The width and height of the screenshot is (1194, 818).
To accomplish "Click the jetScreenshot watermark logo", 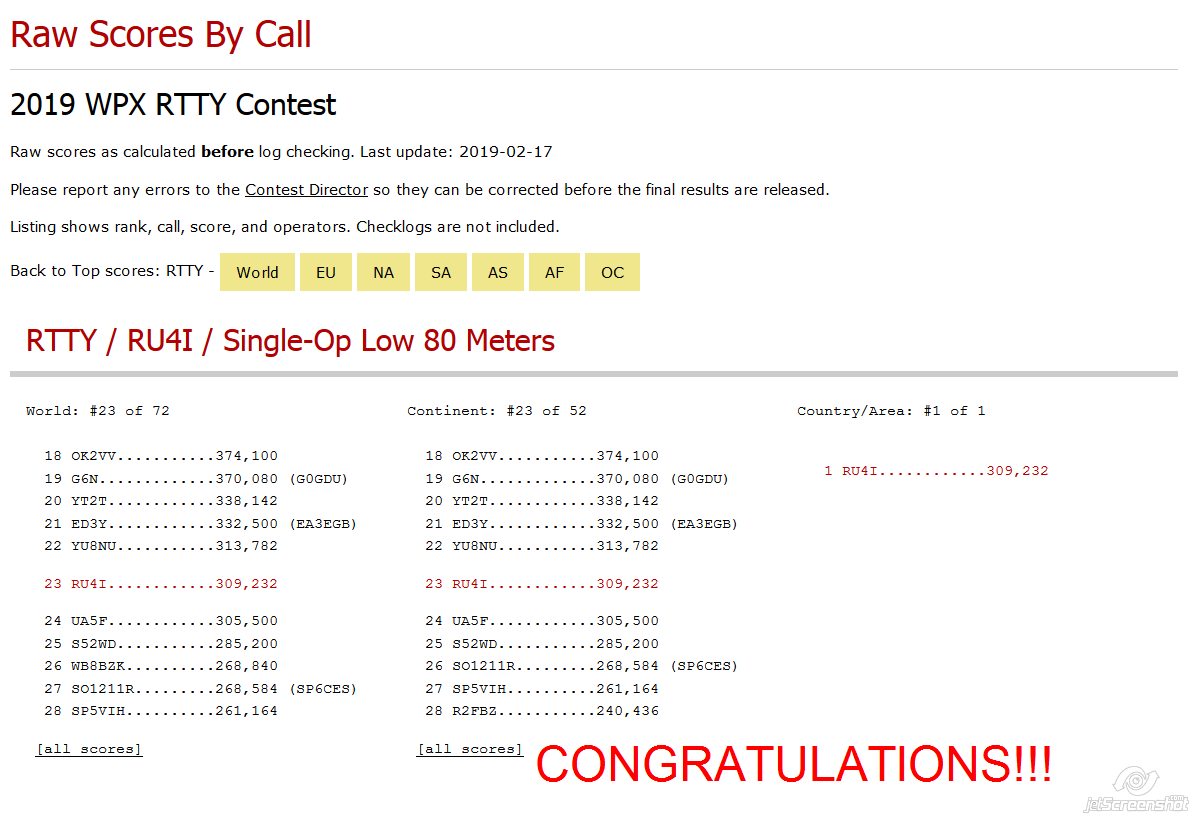I will tap(1136, 790).
